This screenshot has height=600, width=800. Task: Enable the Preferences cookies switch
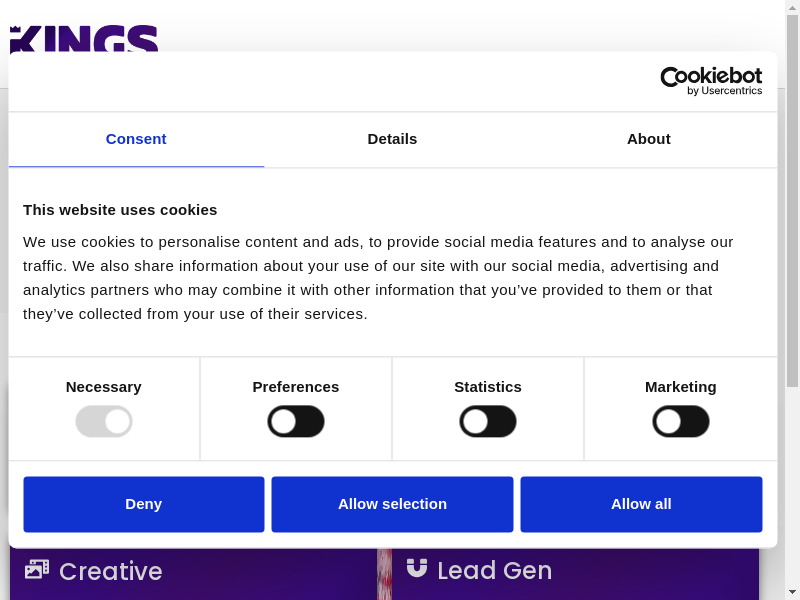[296, 421]
